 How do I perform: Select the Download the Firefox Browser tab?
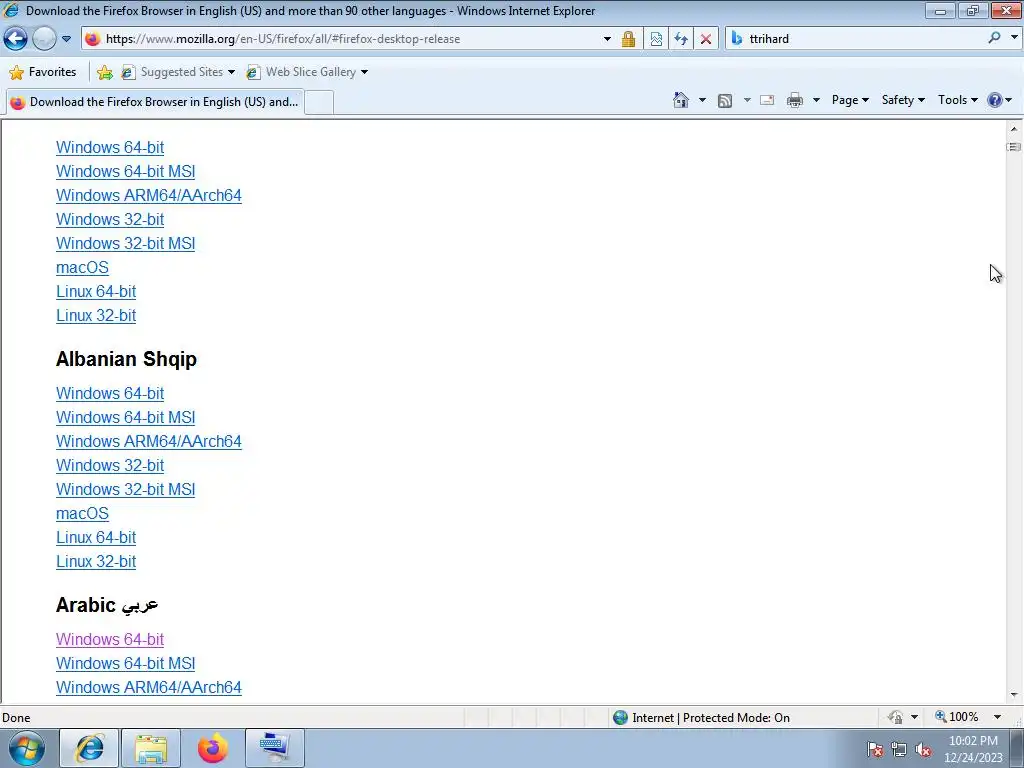tap(154, 102)
